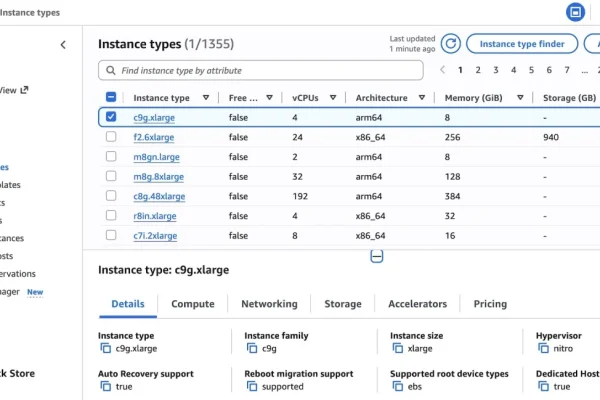Click the pagination ellipsis after page 7

pos(584,71)
